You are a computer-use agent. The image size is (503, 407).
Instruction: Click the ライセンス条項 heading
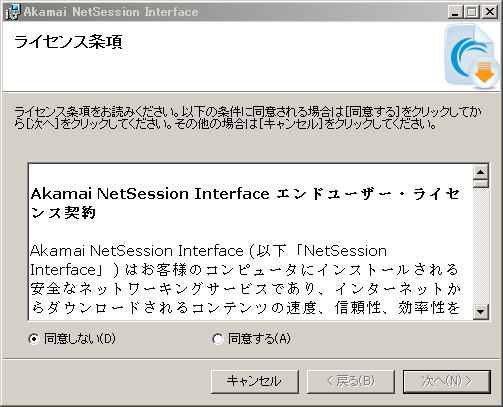pyautogui.click(x=68, y=42)
